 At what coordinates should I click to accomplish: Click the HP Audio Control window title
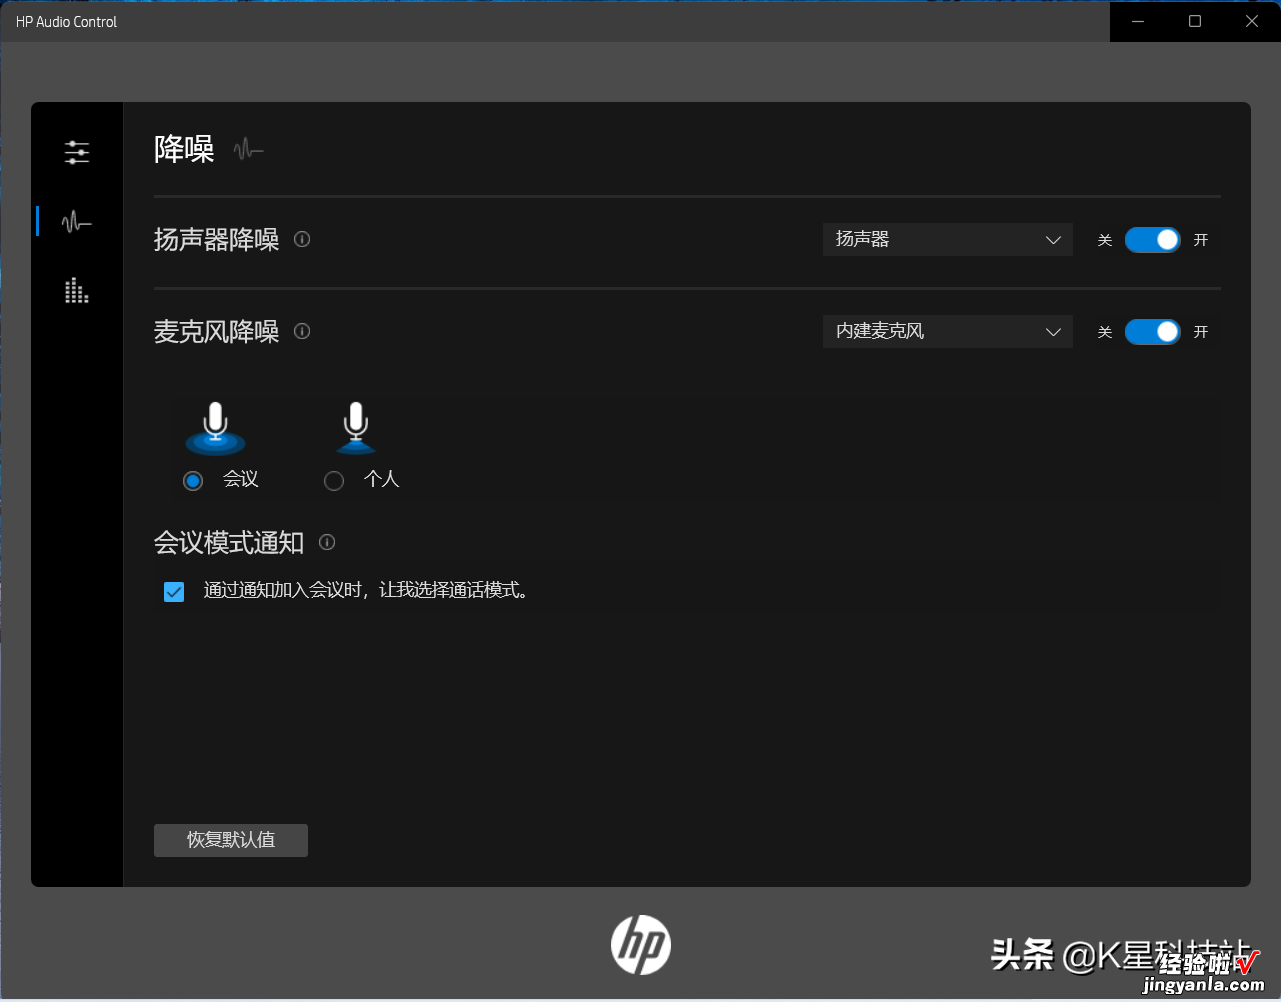click(x=66, y=21)
